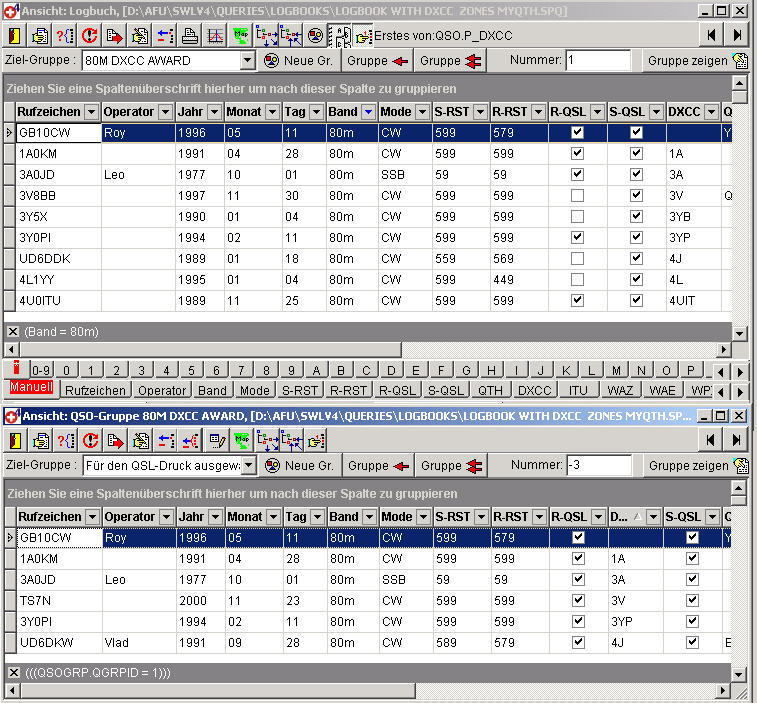Viewport: 757px width, 703px height.
Task: Click the upper grid's vertical scrollbar down arrow
Action: [x=740, y=333]
